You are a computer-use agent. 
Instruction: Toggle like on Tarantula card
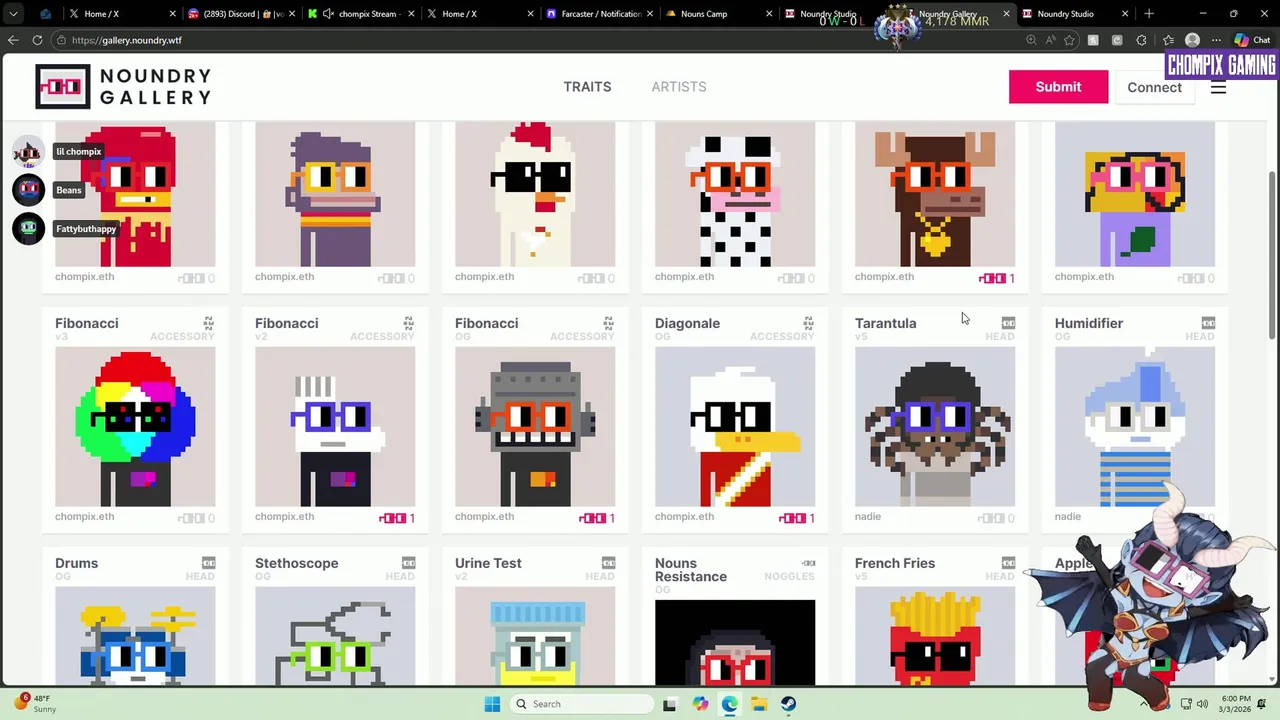[x=997, y=518]
